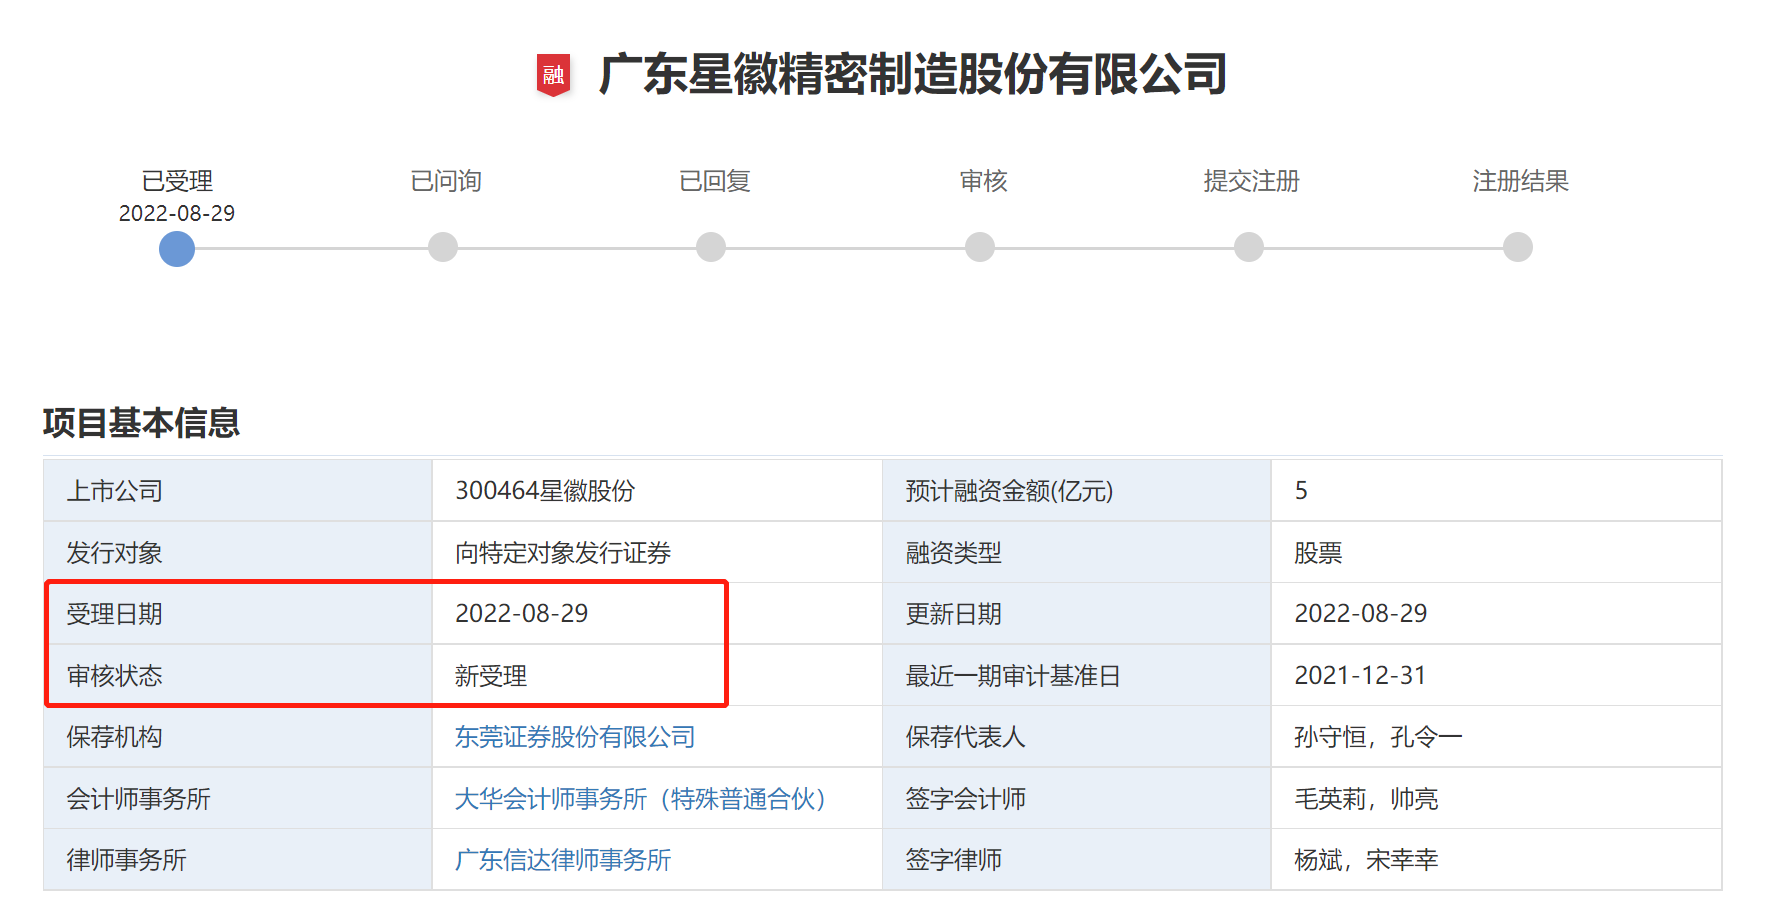This screenshot has width=1765, height=903.
Task: Click the 融资类型 label cell
Action: 1077,552
